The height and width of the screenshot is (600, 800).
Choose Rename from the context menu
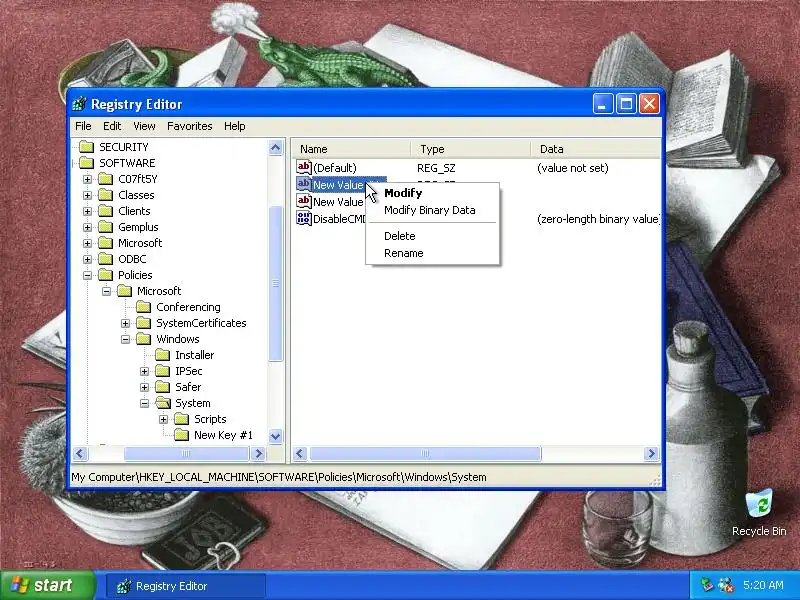click(432, 253)
